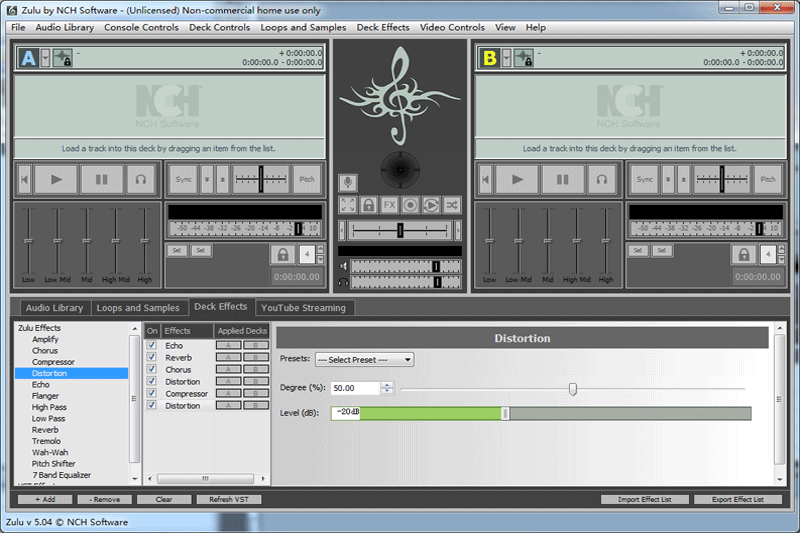
Task: Click the record circle icon in center panel
Action: point(410,205)
